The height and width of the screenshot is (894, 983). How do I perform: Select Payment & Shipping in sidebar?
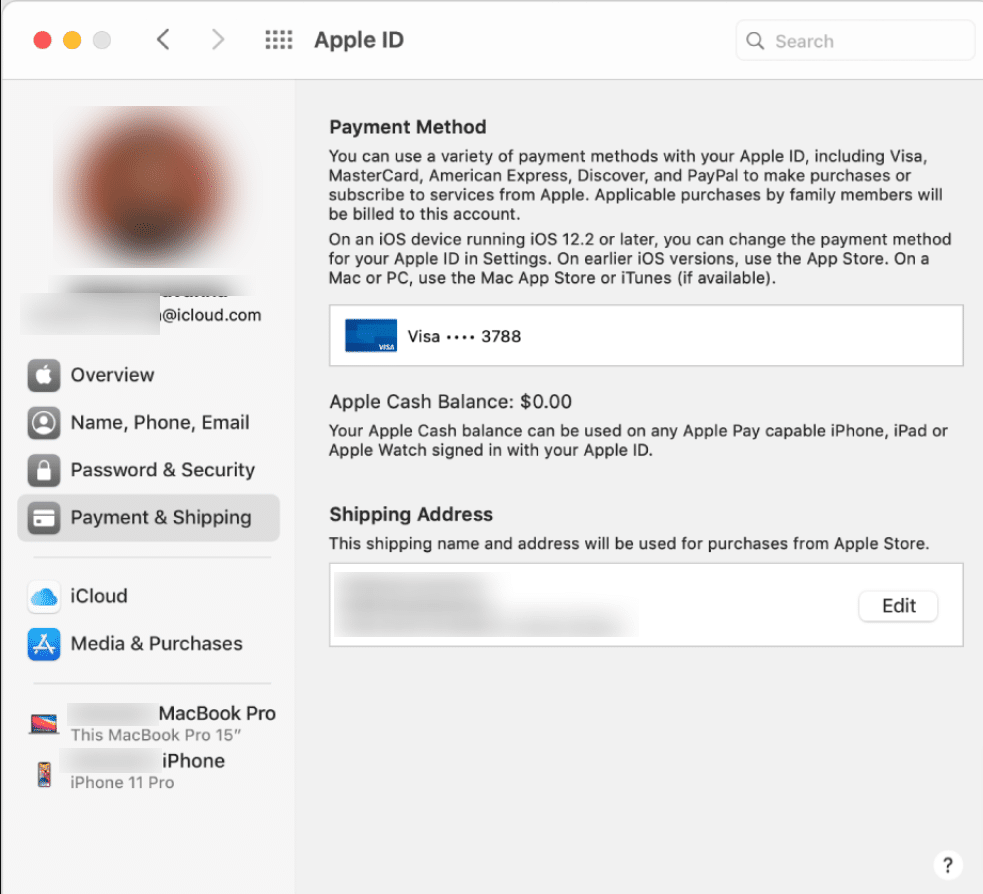point(149,518)
